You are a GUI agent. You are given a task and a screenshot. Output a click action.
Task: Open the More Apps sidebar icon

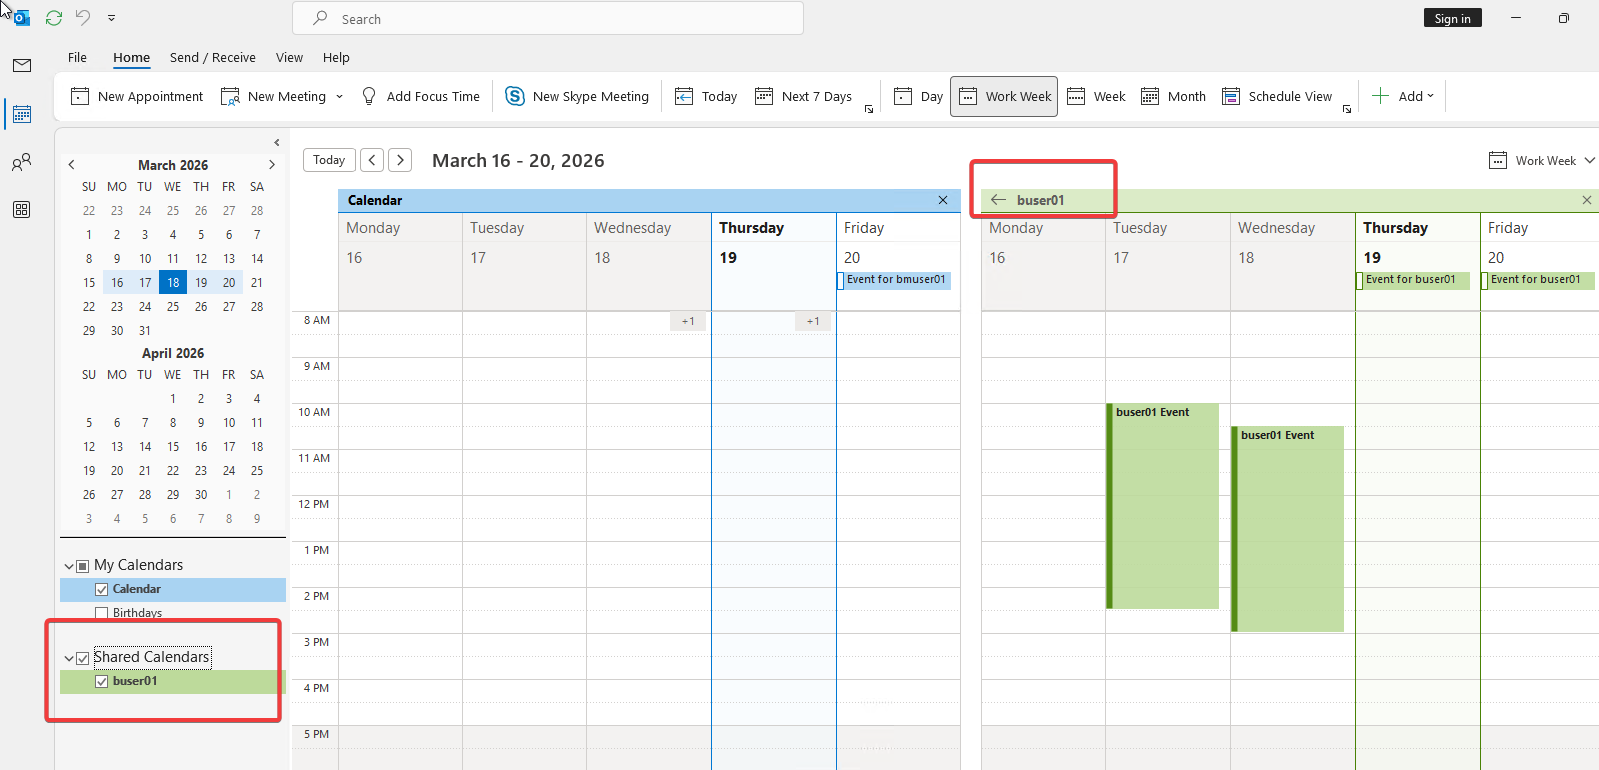(x=22, y=210)
